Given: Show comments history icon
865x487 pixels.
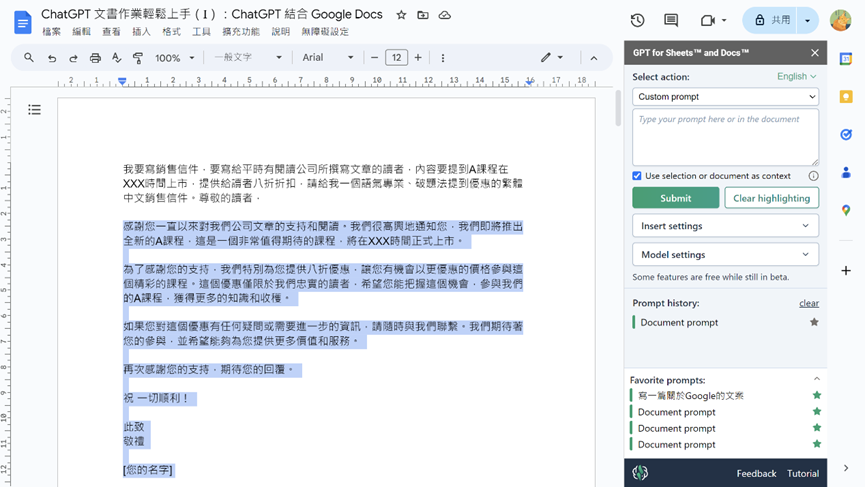Looking at the screenshot, I should point(671,20).
